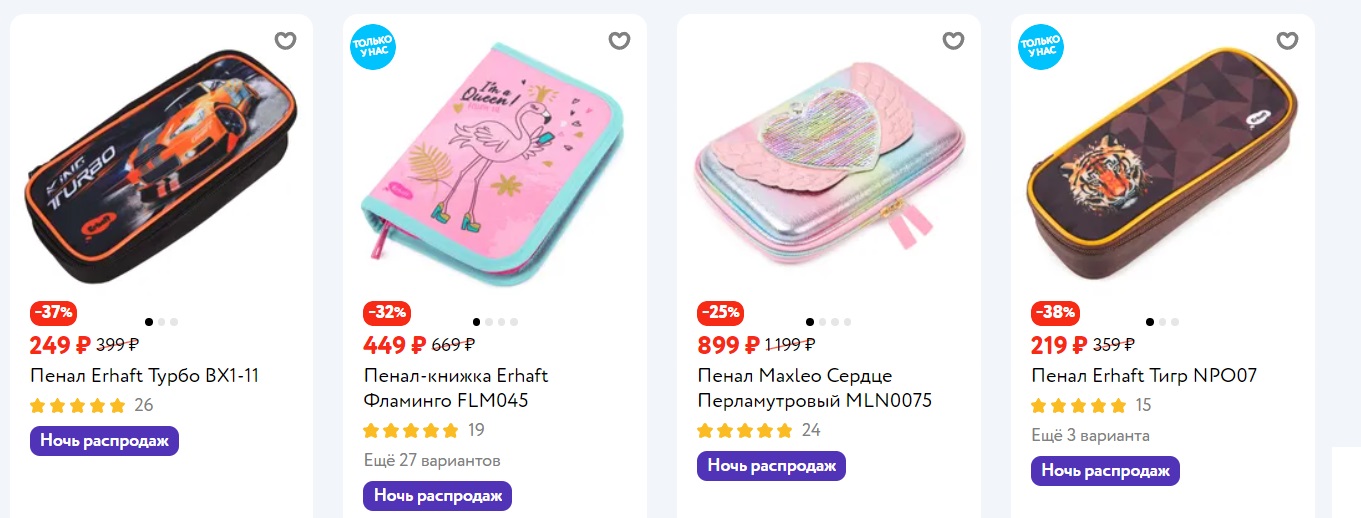The image size is (1361, 518).
Task: Click rating stars of Maxleo Сердце
Action: click(x=745, y=431)
